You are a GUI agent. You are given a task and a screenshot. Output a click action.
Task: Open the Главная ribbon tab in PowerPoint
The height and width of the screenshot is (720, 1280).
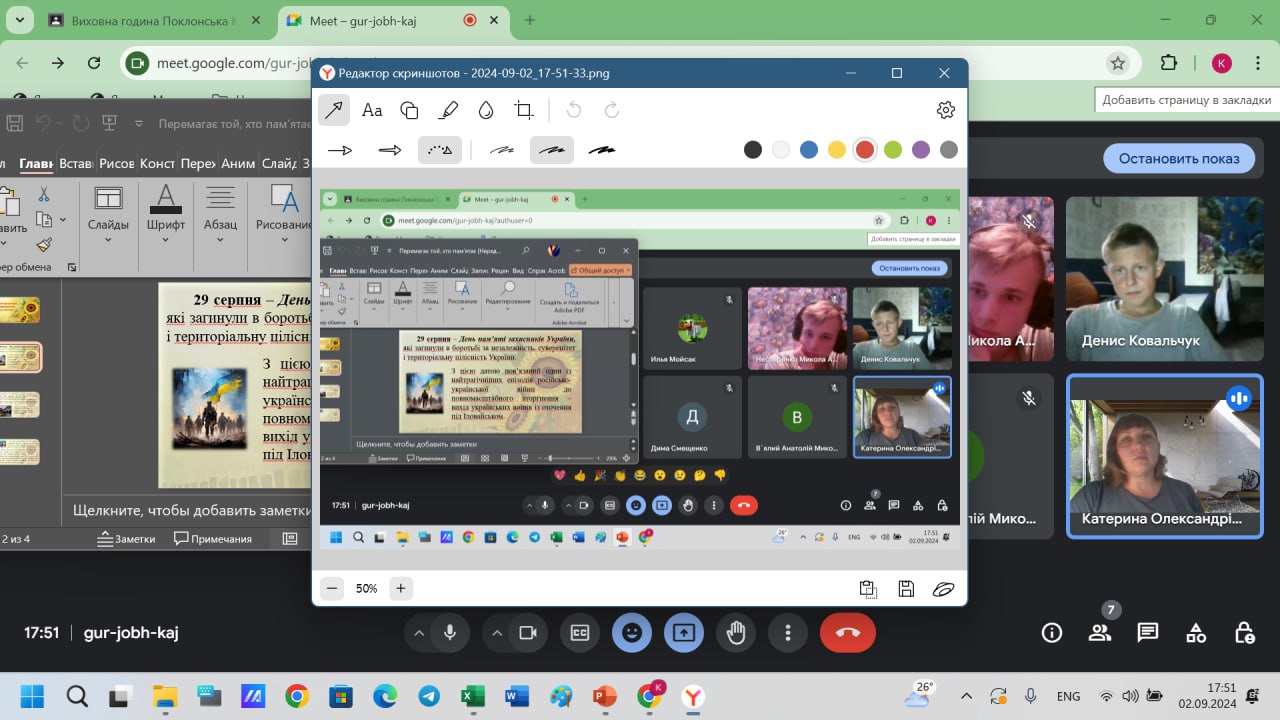click(x=36, y=164)
